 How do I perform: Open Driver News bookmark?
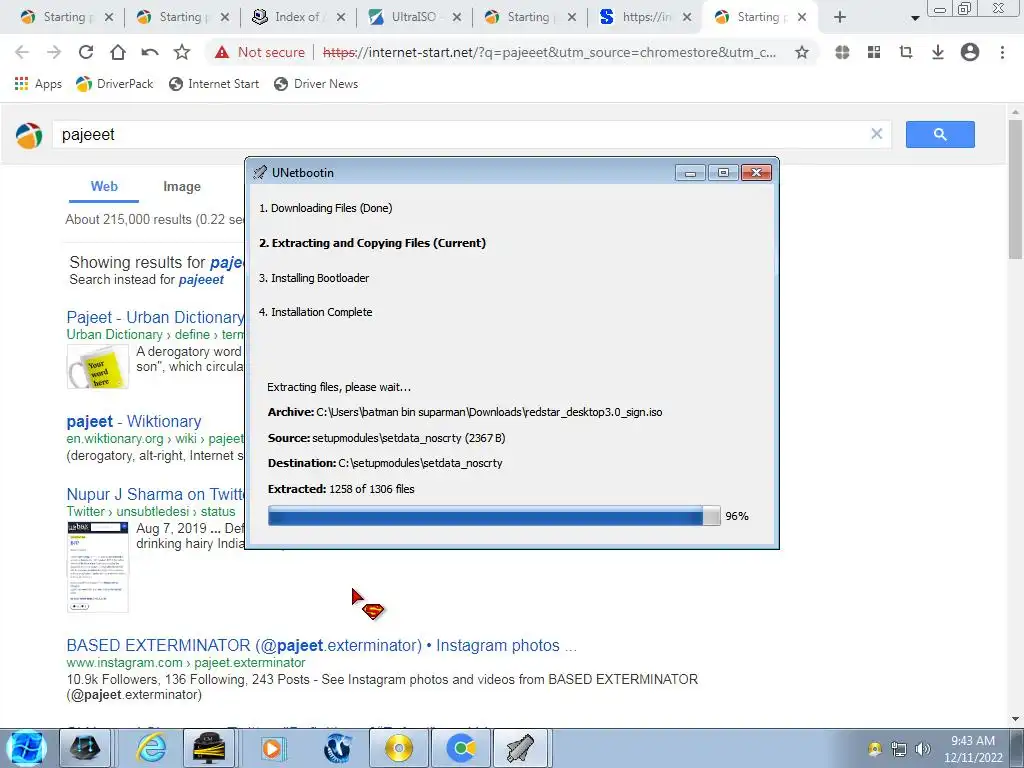pos(317,84)
